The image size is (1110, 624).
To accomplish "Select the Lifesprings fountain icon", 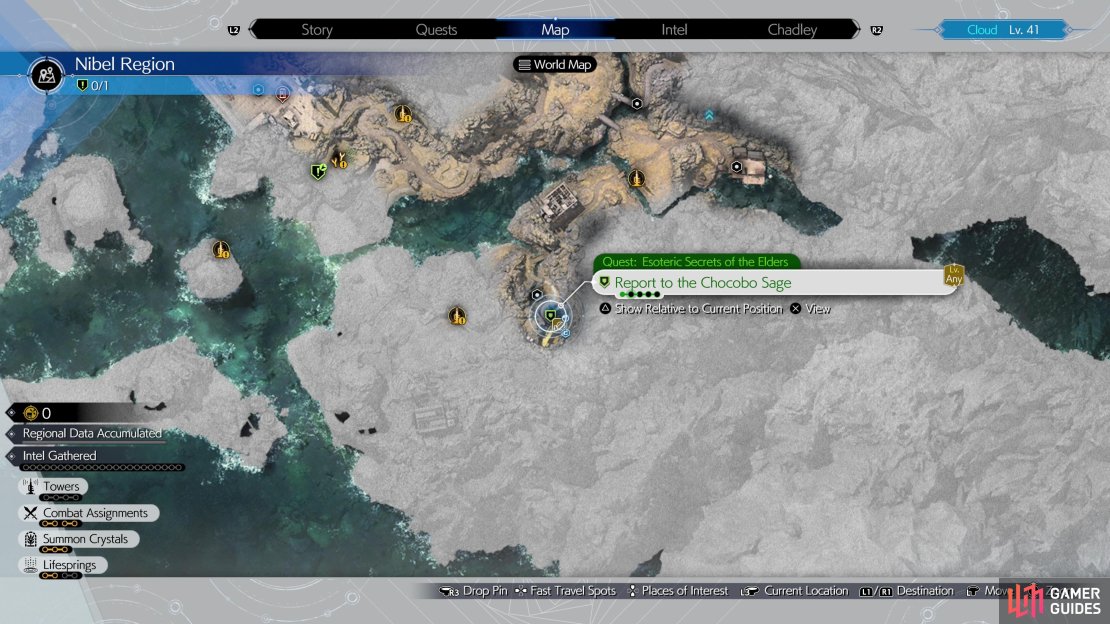I will point(30,565).
